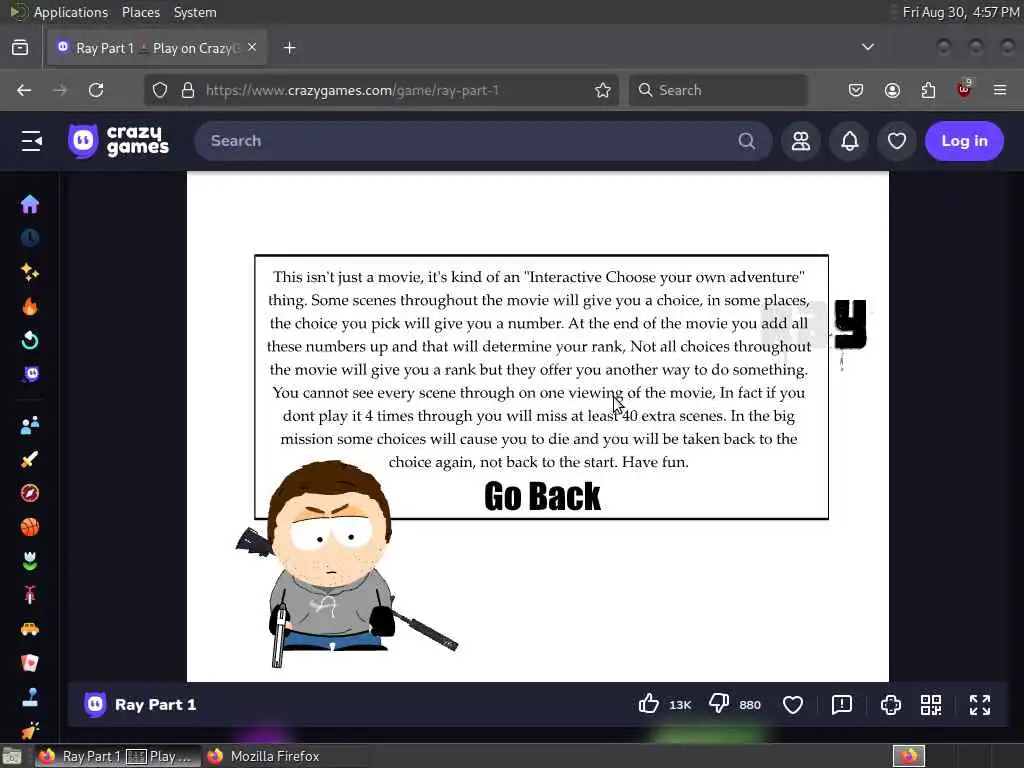
Task: Click the puzzle-piece icon in game bar
Action: pyautogui.click(x=891, y=705)
